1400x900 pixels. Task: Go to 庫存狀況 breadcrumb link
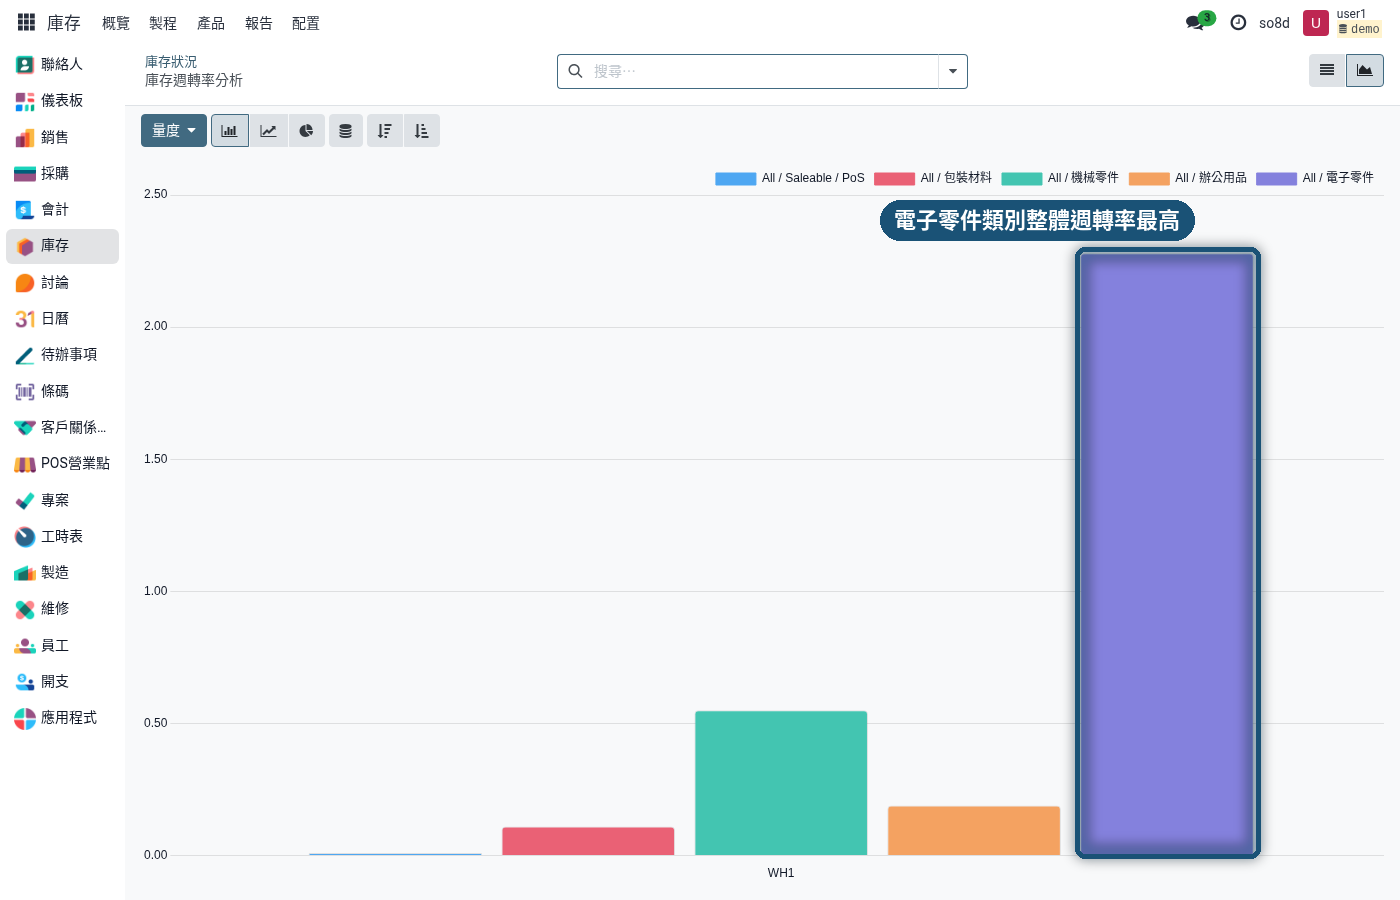[171, 62]
